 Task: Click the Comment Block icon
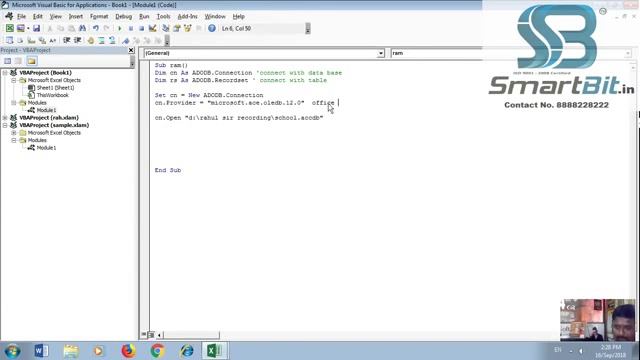tap(101, 40)
